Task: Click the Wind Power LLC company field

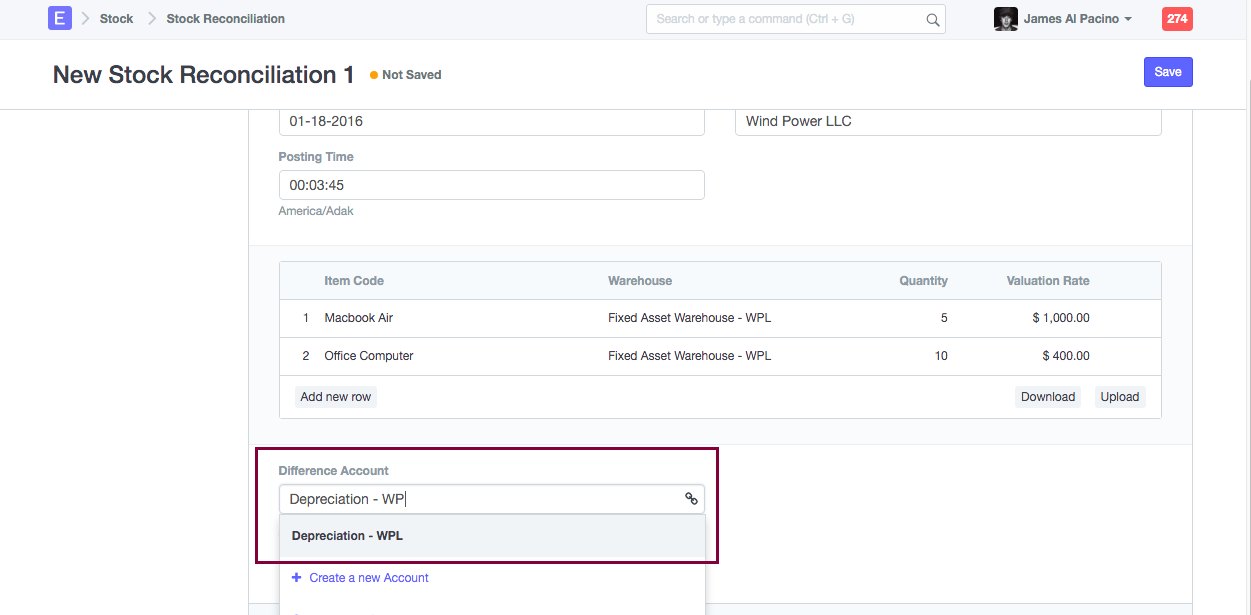Action: click(947, 121)
